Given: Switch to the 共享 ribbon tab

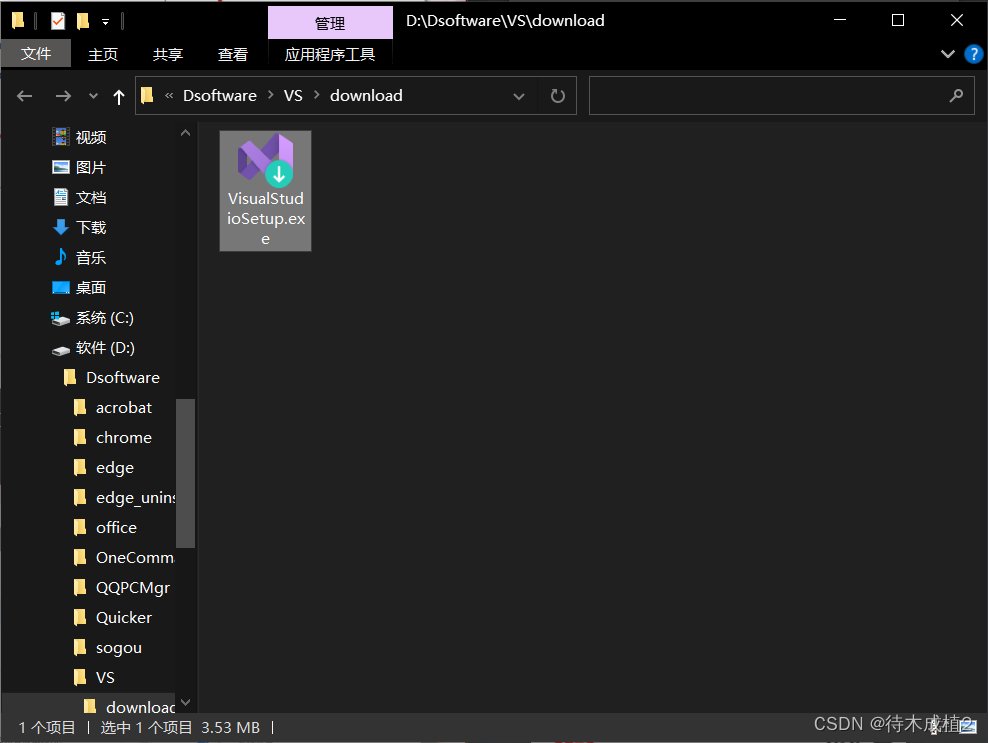Looking at the screenshot, I should 168,55.
